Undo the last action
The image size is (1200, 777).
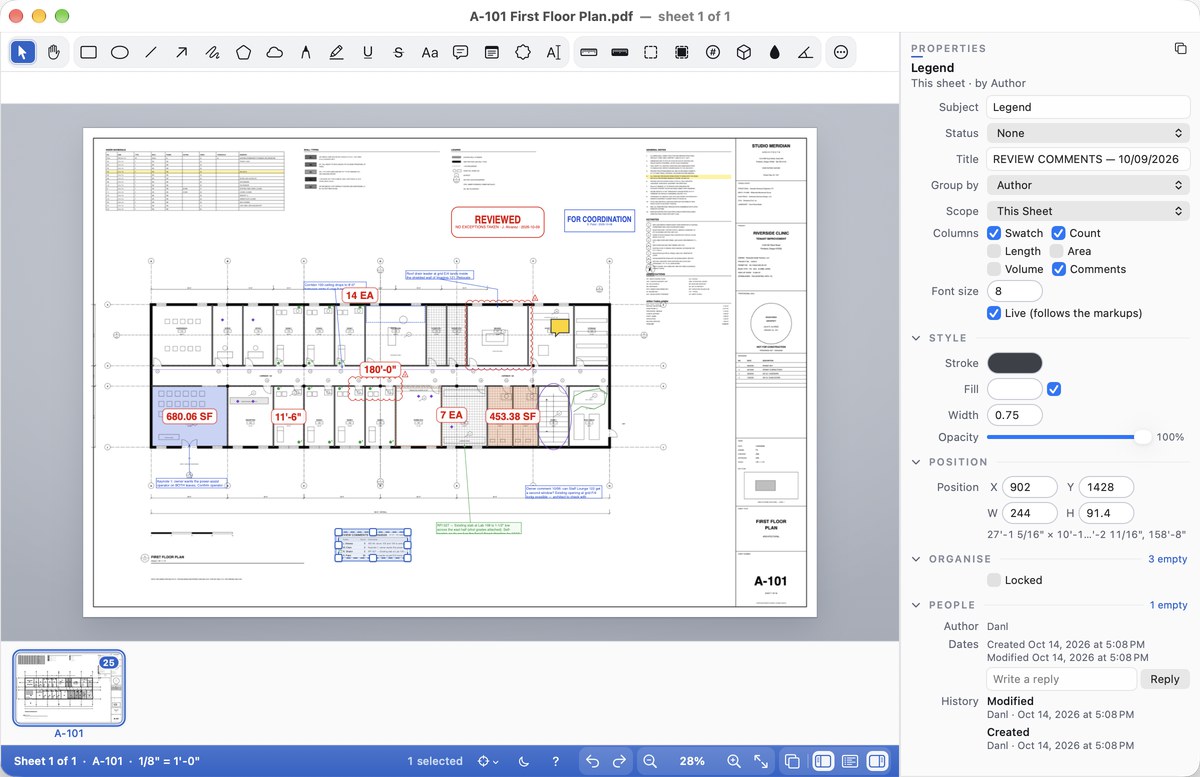tap(592, 761)
